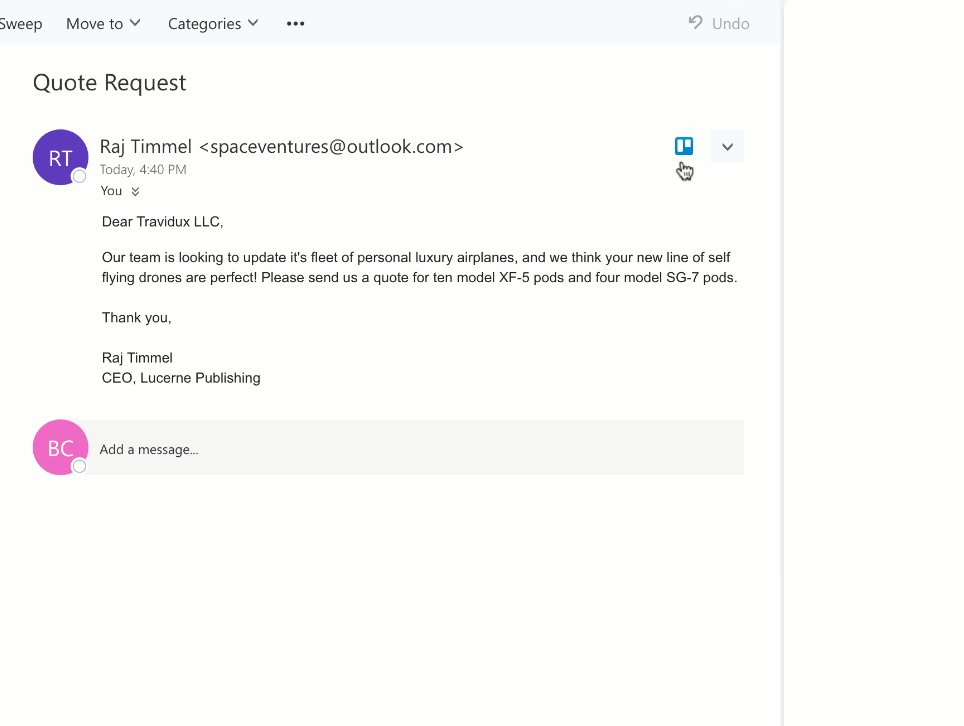This screenshot has width=964, height=726.
Task: Open message actions chevron beside Trello icon
Action: (727, 147)
